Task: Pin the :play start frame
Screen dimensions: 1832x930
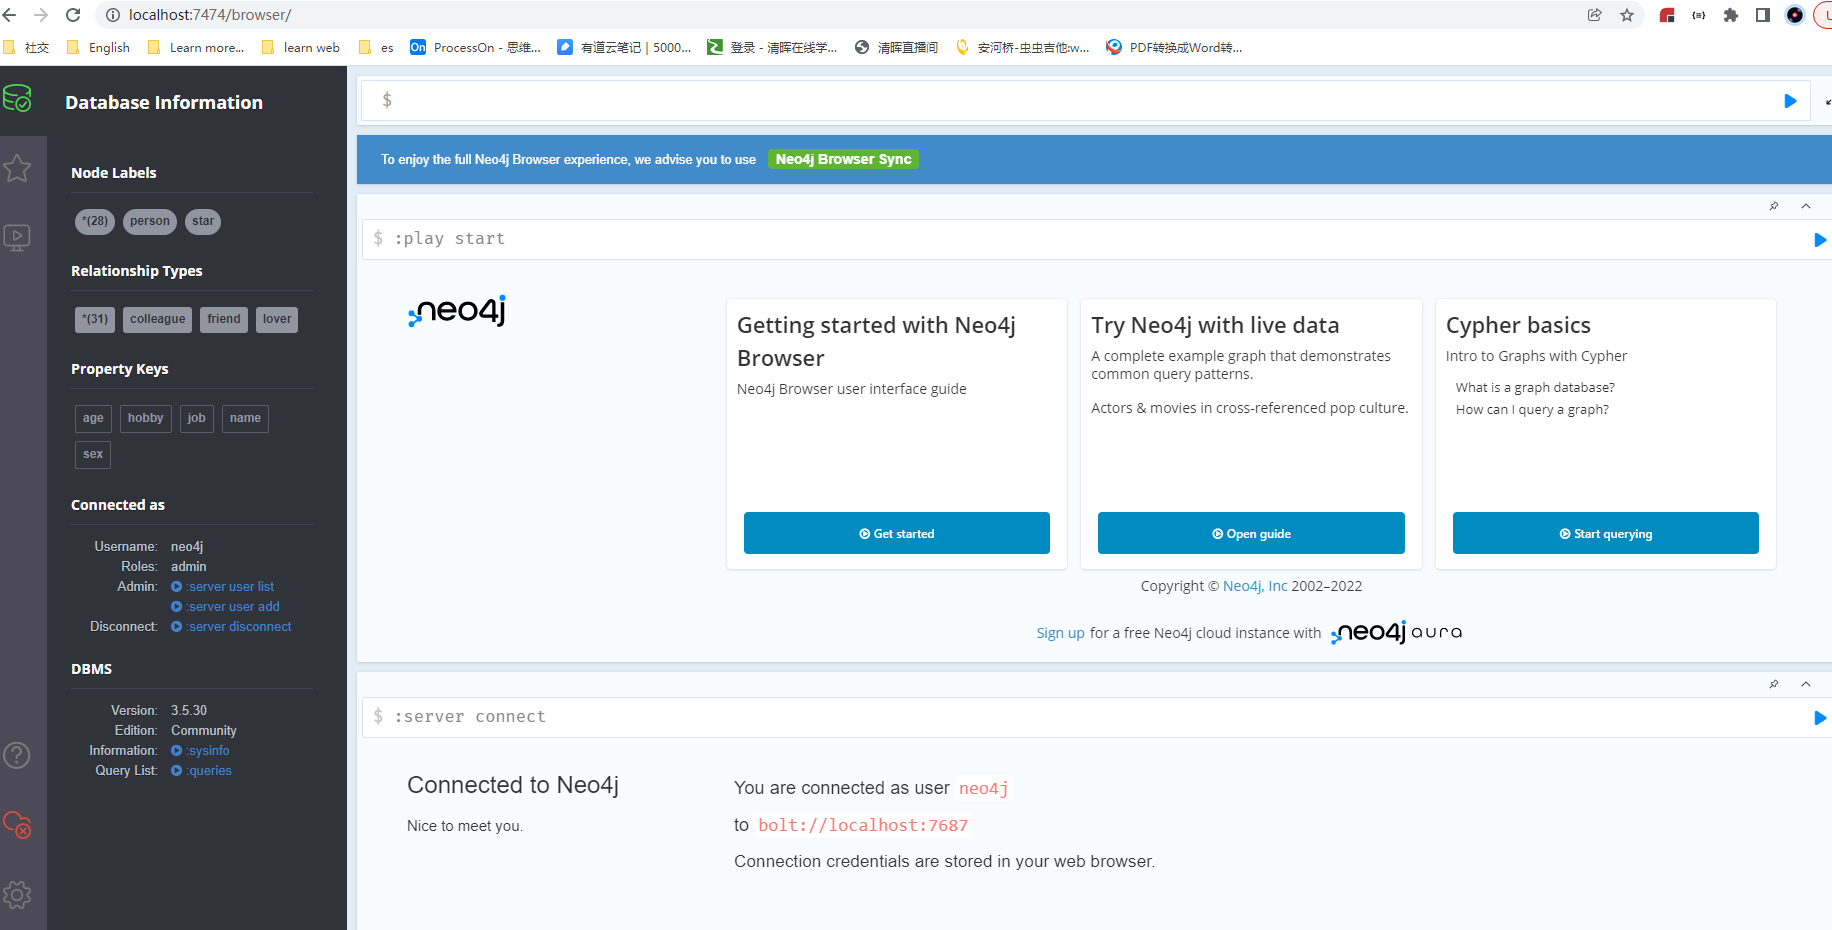Action: click(1774, 206)
